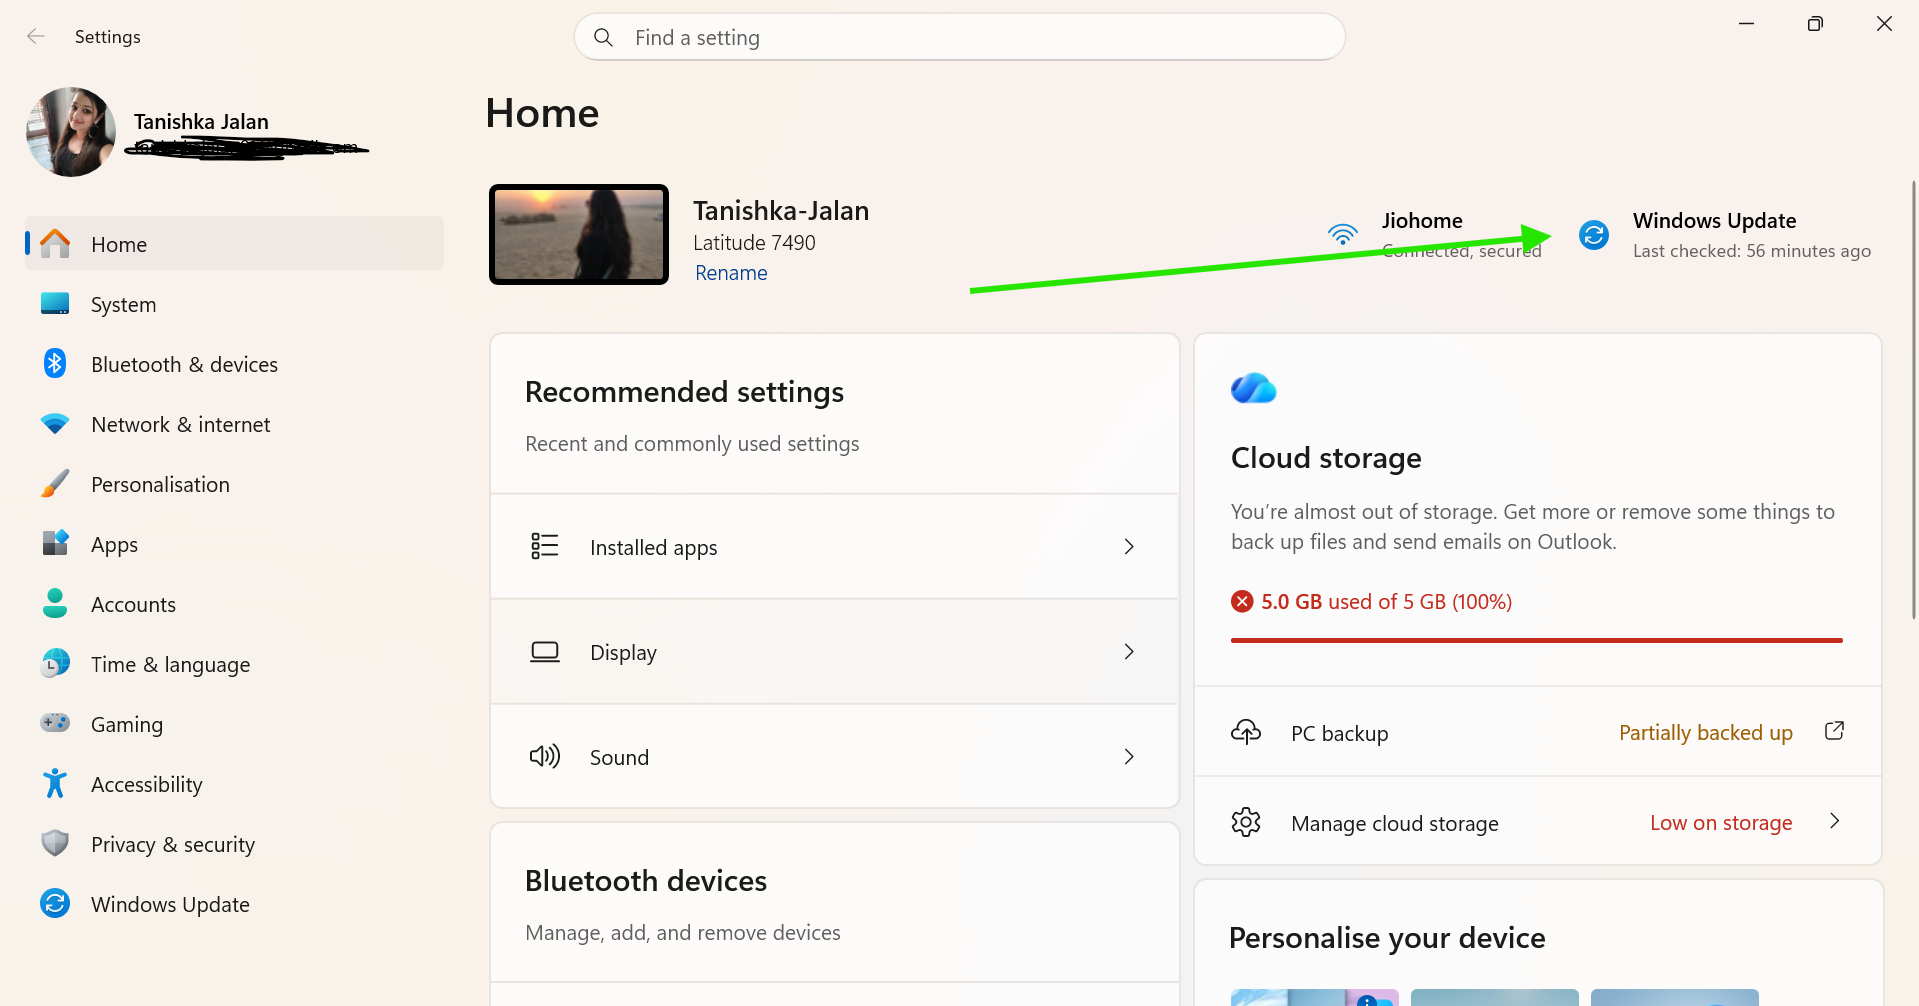Click the Home house icon in sidebar
This screenshot has height=1006, width=1919.
coord(55,244)
